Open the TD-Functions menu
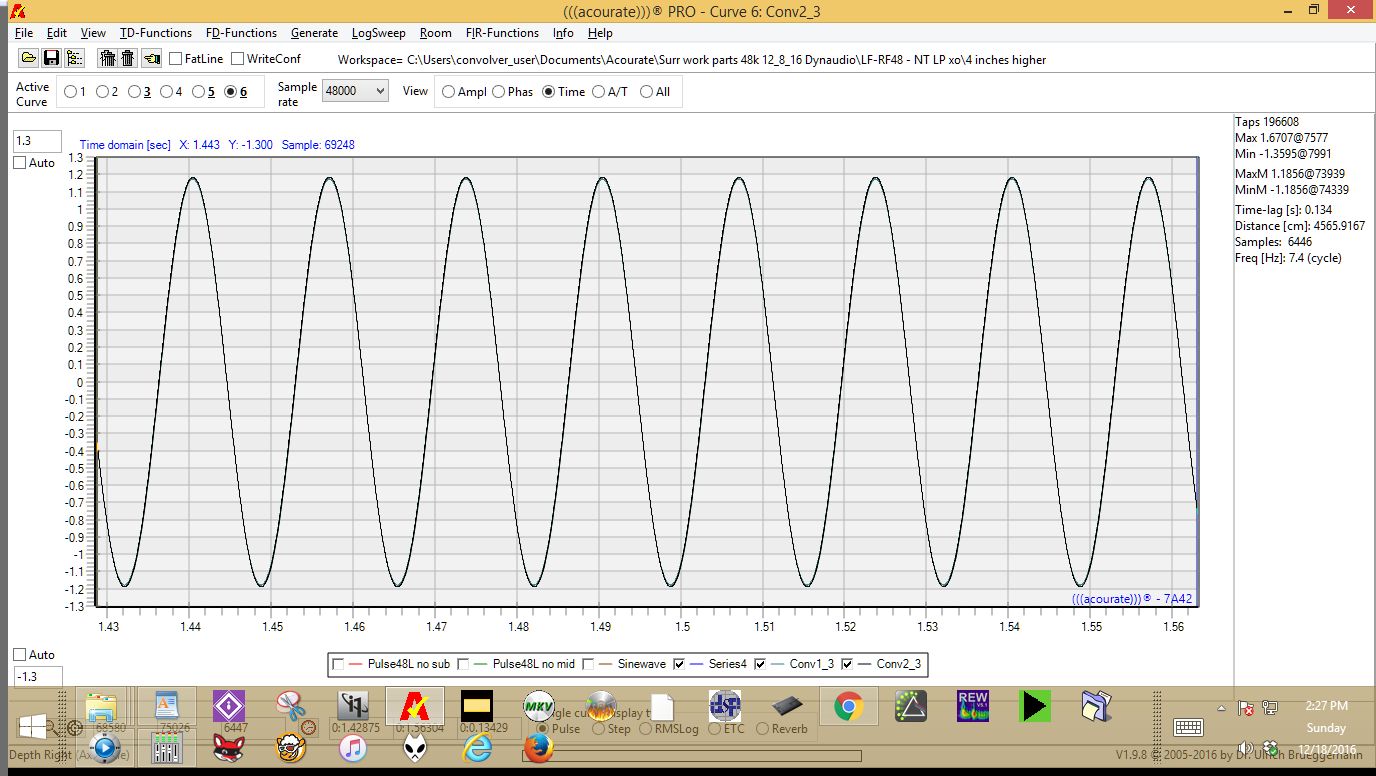The width and height of the screenshot is (1376, 776). (x=155, y=33)
